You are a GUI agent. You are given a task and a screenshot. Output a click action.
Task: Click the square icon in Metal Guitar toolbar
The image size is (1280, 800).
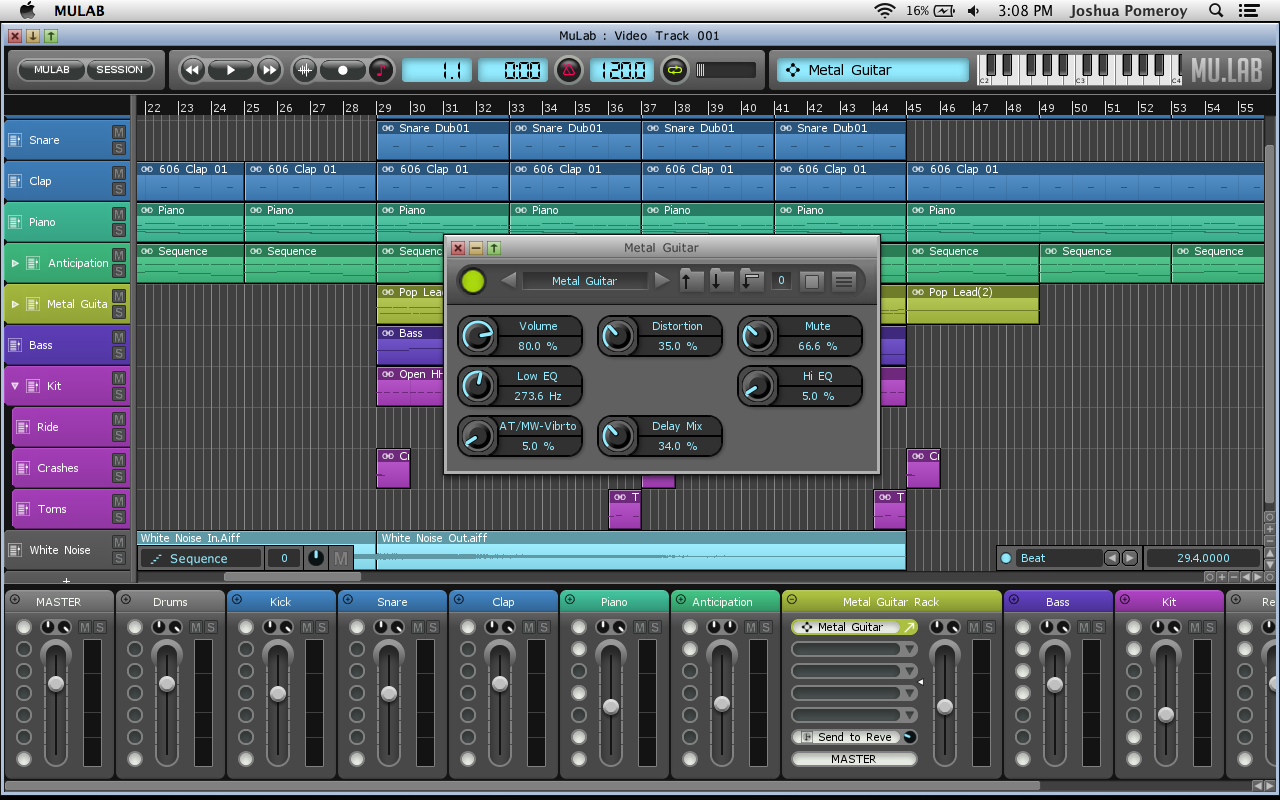click(812, 282)
